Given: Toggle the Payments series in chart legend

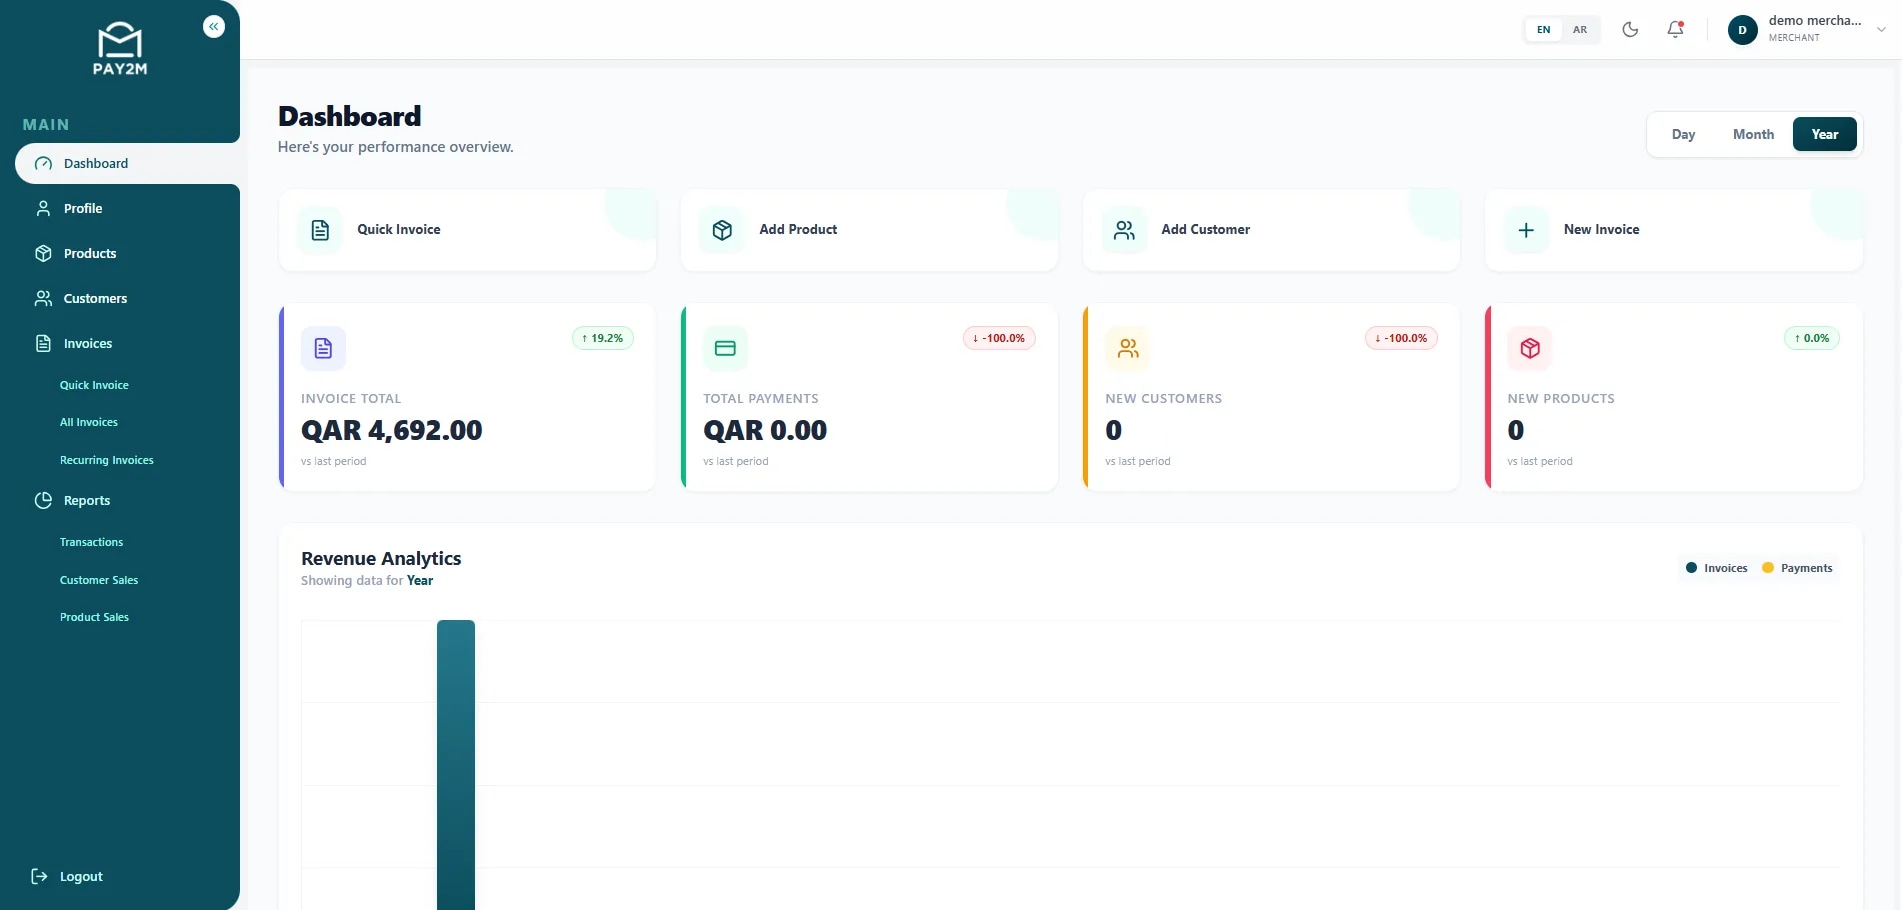Looking at the screenshot, I should (1797, 568).
